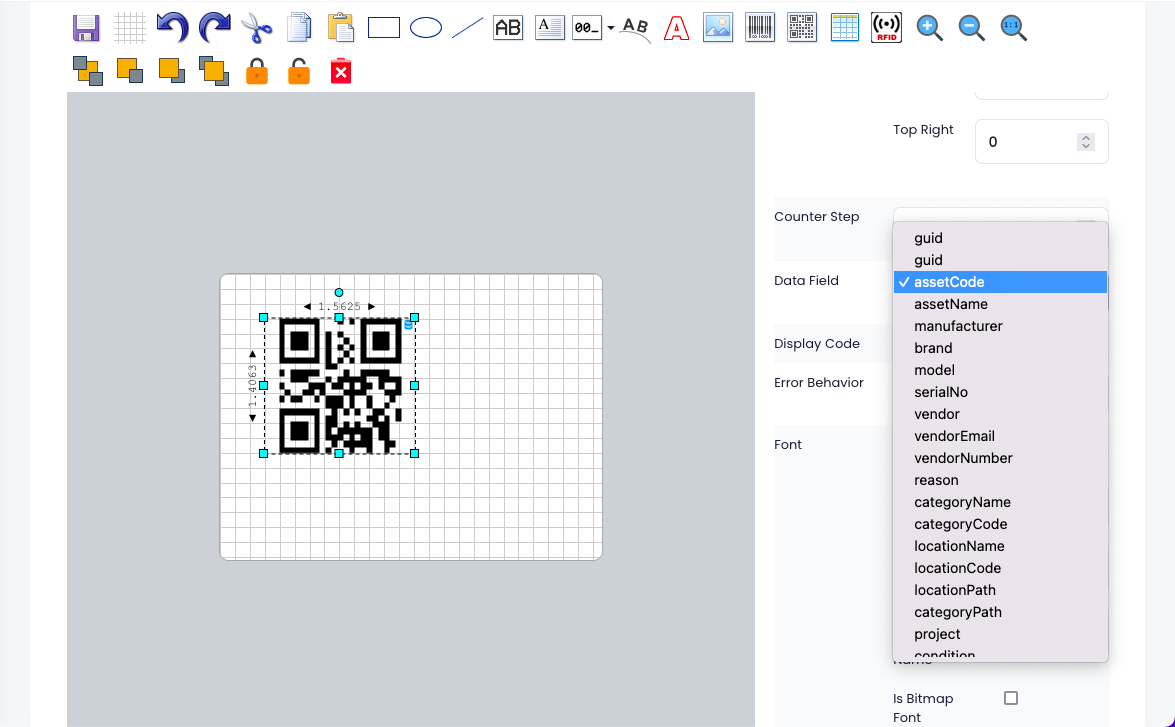This screenshot has width=1175, height=727.
Task: Select the QR code tool
Action: coord(802,28)
